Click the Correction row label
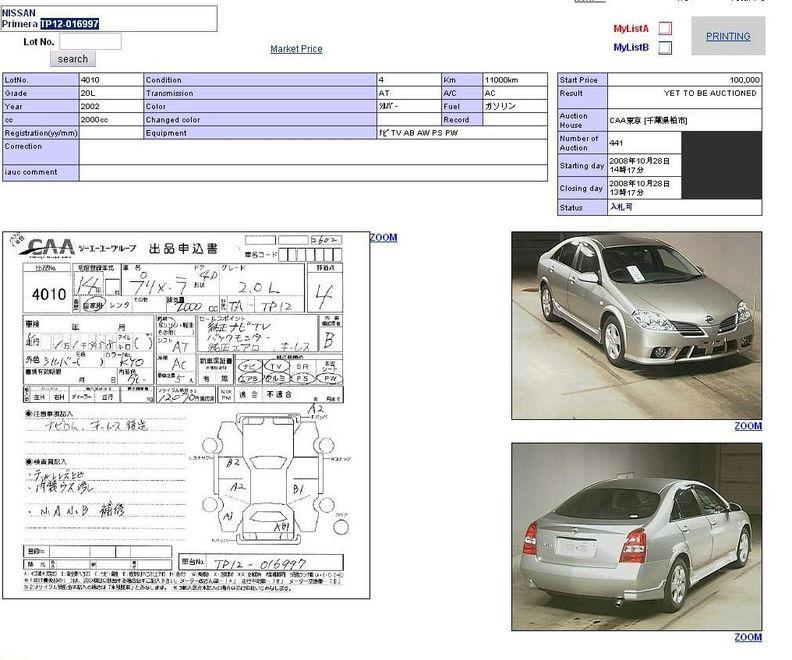792x660 pixels. pos(23,146)
